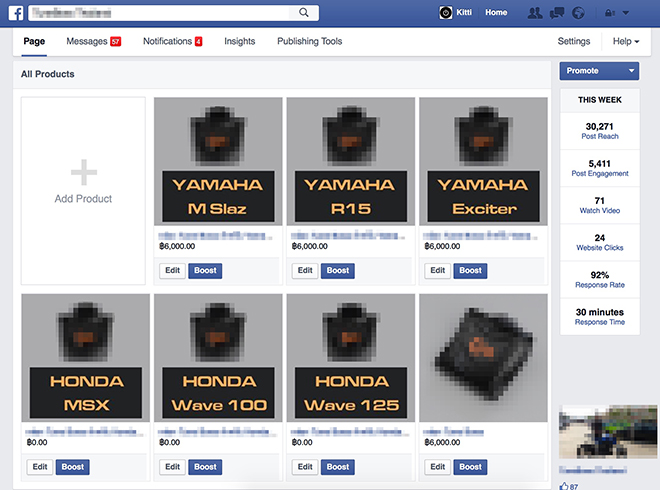
Task: Open page Settings
Action: tap(574, 41)
